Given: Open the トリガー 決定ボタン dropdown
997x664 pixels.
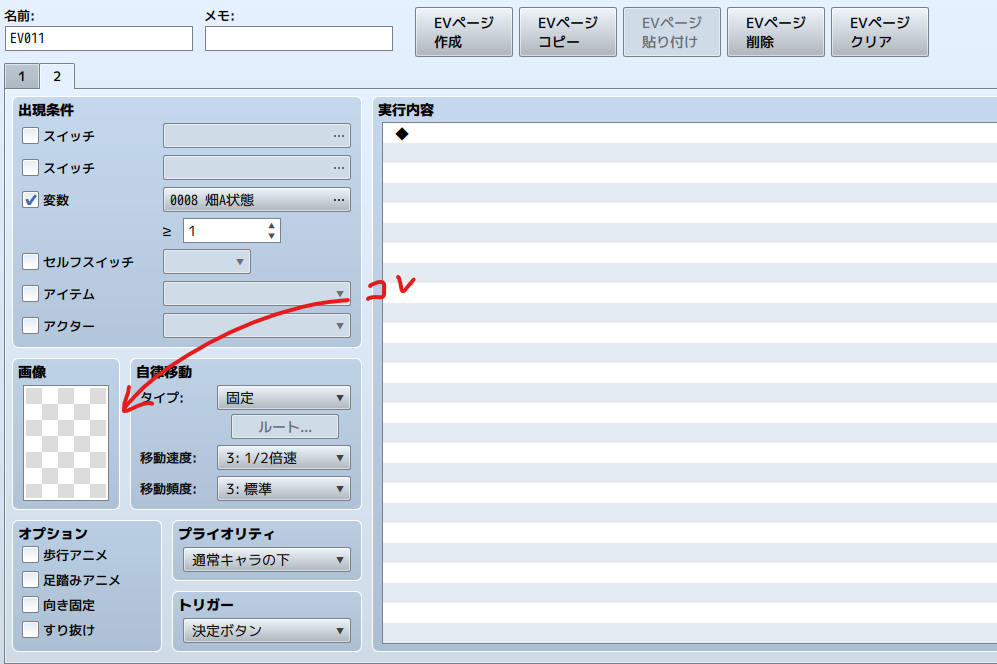Looking at the screenshot, I should pyautogui.click(x=267, y=631).
